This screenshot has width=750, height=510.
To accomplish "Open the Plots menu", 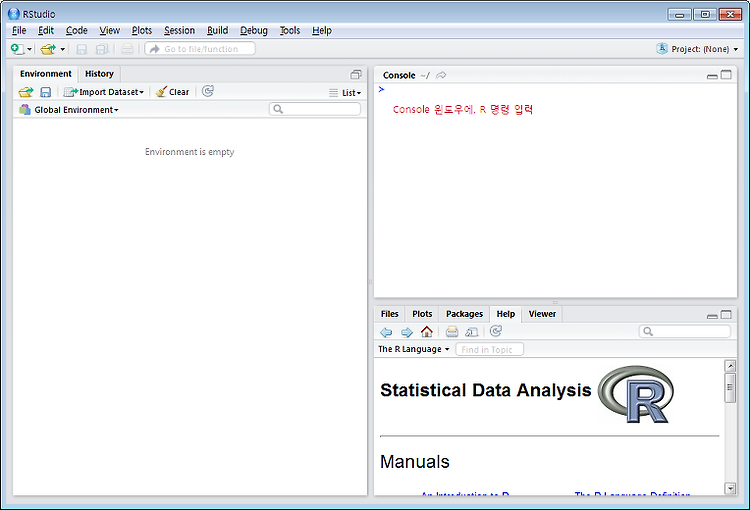I will [142, 30].
